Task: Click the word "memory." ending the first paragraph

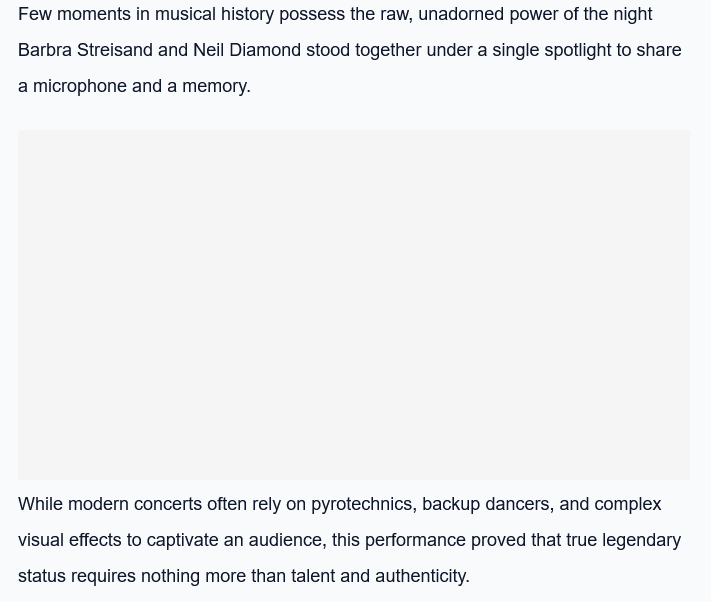Action: tap(216, 86)
